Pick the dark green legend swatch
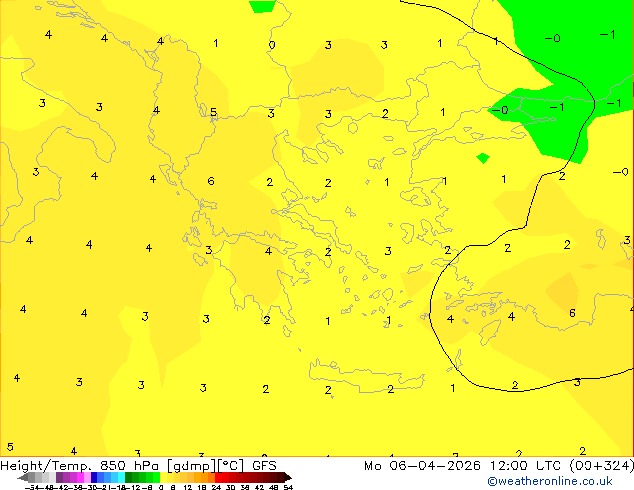 (x=128, y=477)
